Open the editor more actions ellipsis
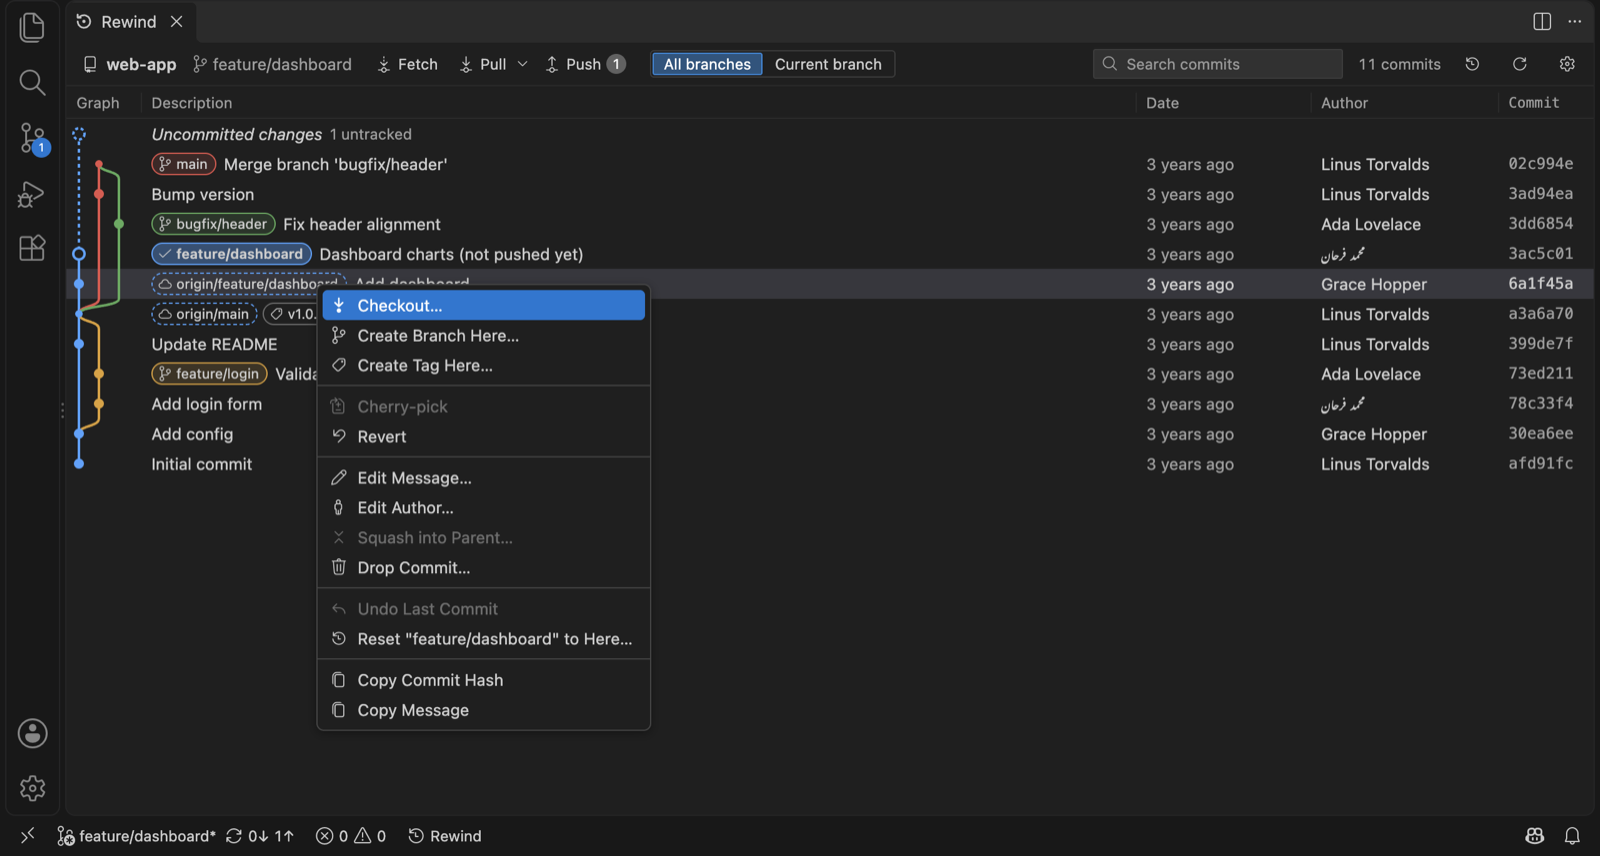The height and width of the screenshot is (856, 1600). pyautogui.click(x=1575, y=21)
